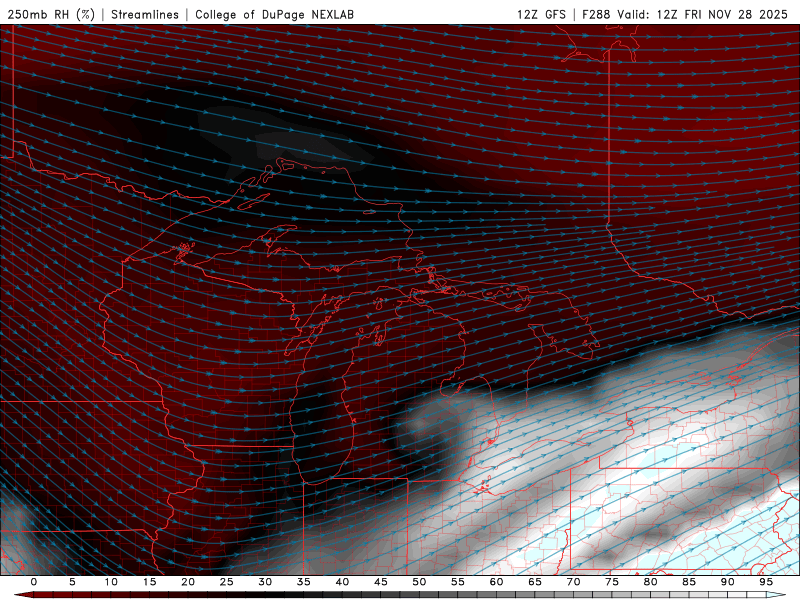This screenshot has height=600, width=800.
Task: Click the '15' value on color scale
Action: (149, 582)
